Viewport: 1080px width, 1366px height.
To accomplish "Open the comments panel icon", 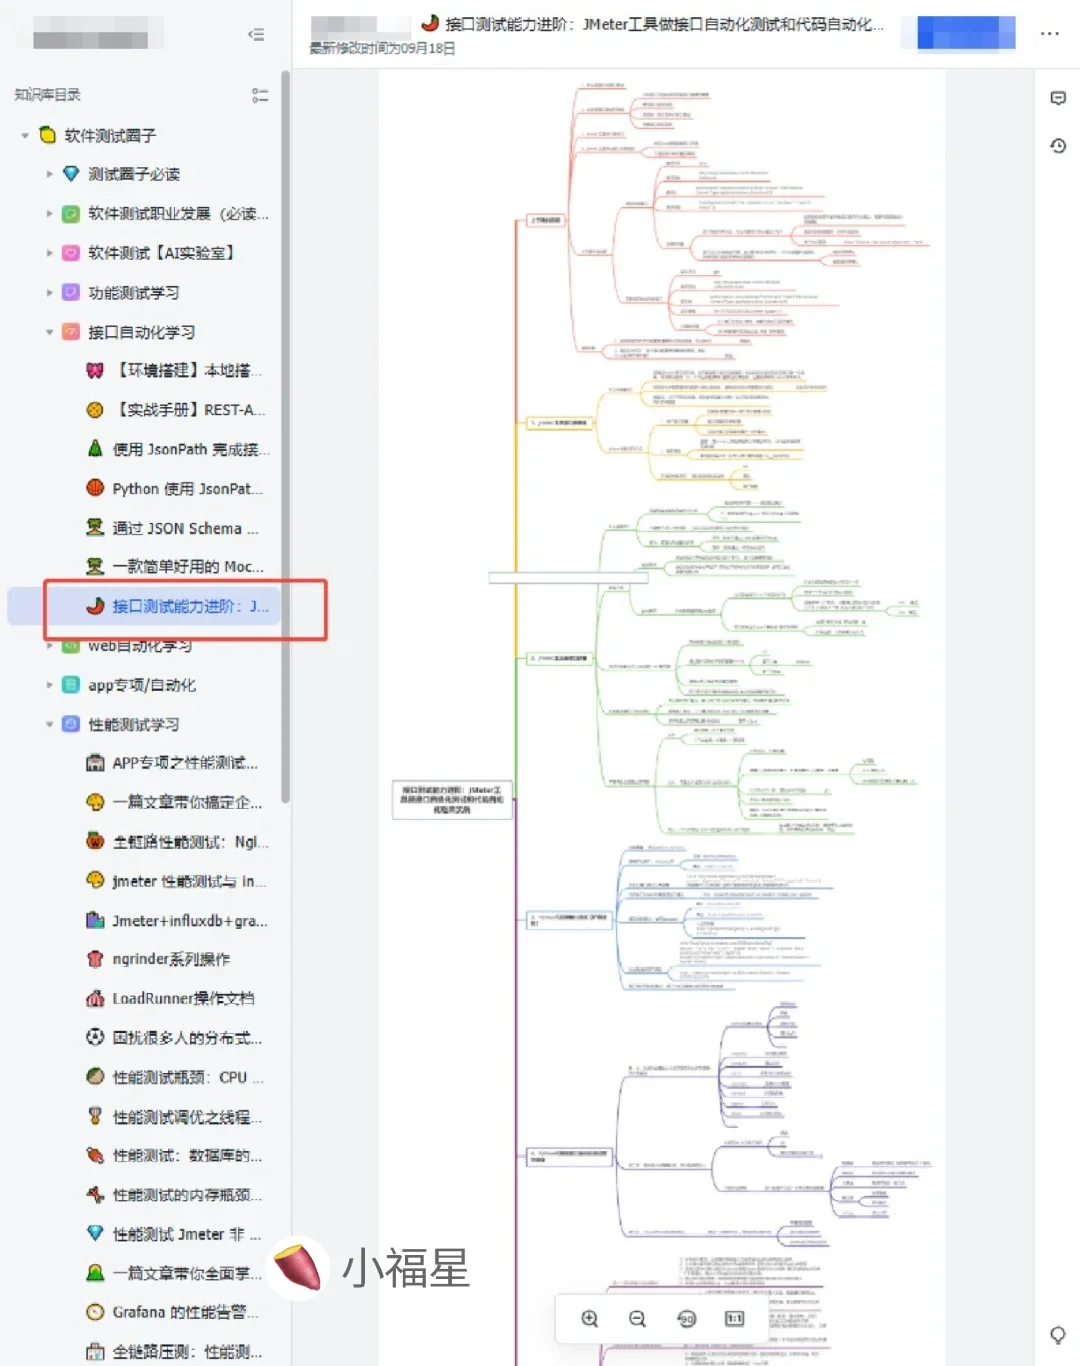I will 1058,97.
